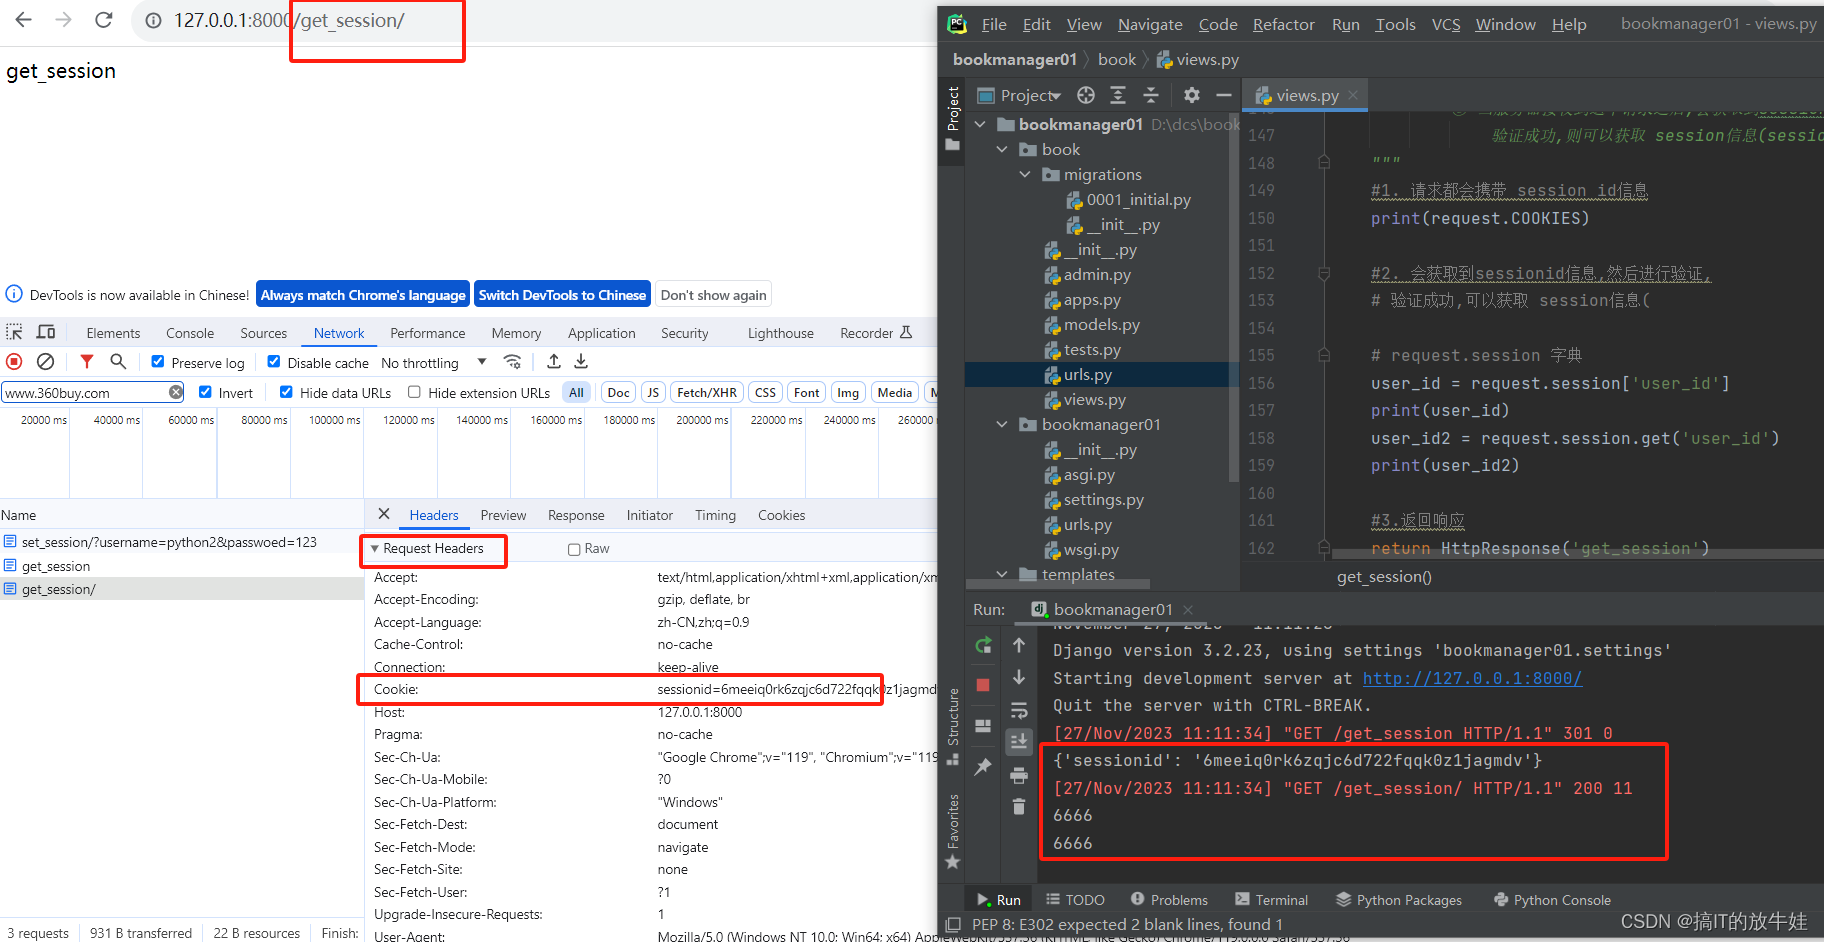Enable Hide extension URLs checkbox
The image size is (1824, 942).
(x=414, y=392)
